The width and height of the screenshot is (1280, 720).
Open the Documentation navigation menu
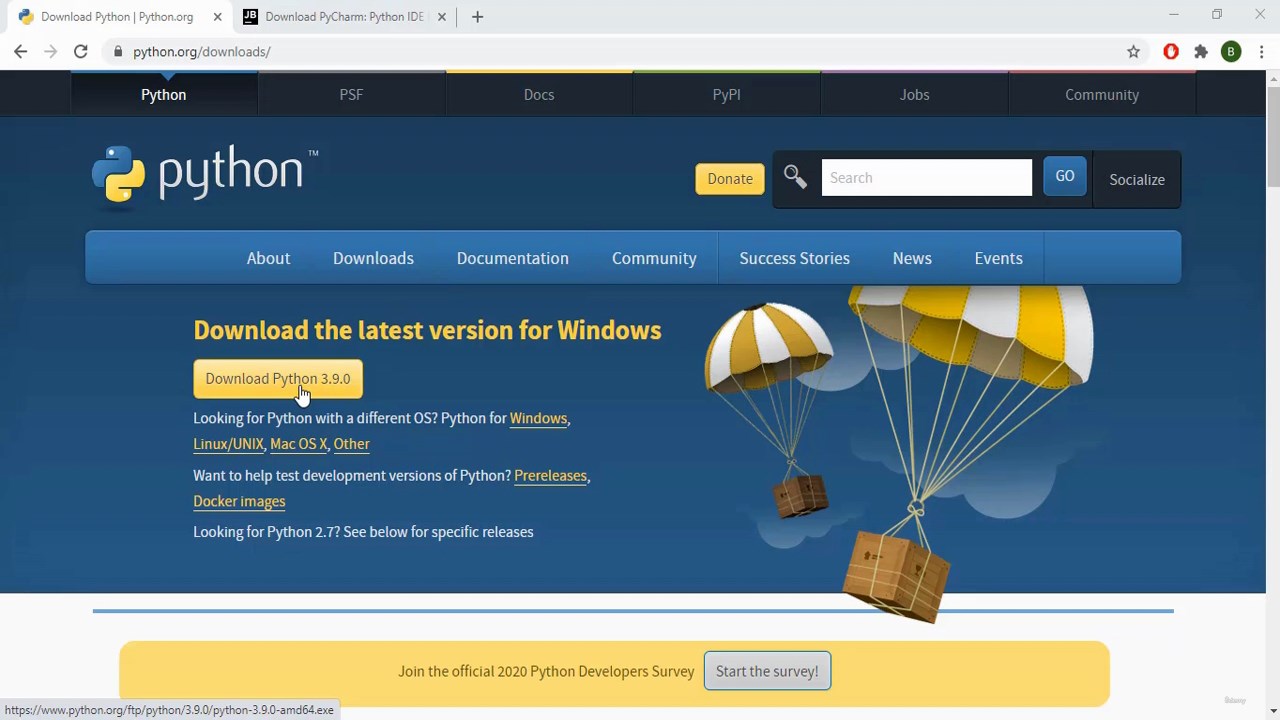pos(513,258)
